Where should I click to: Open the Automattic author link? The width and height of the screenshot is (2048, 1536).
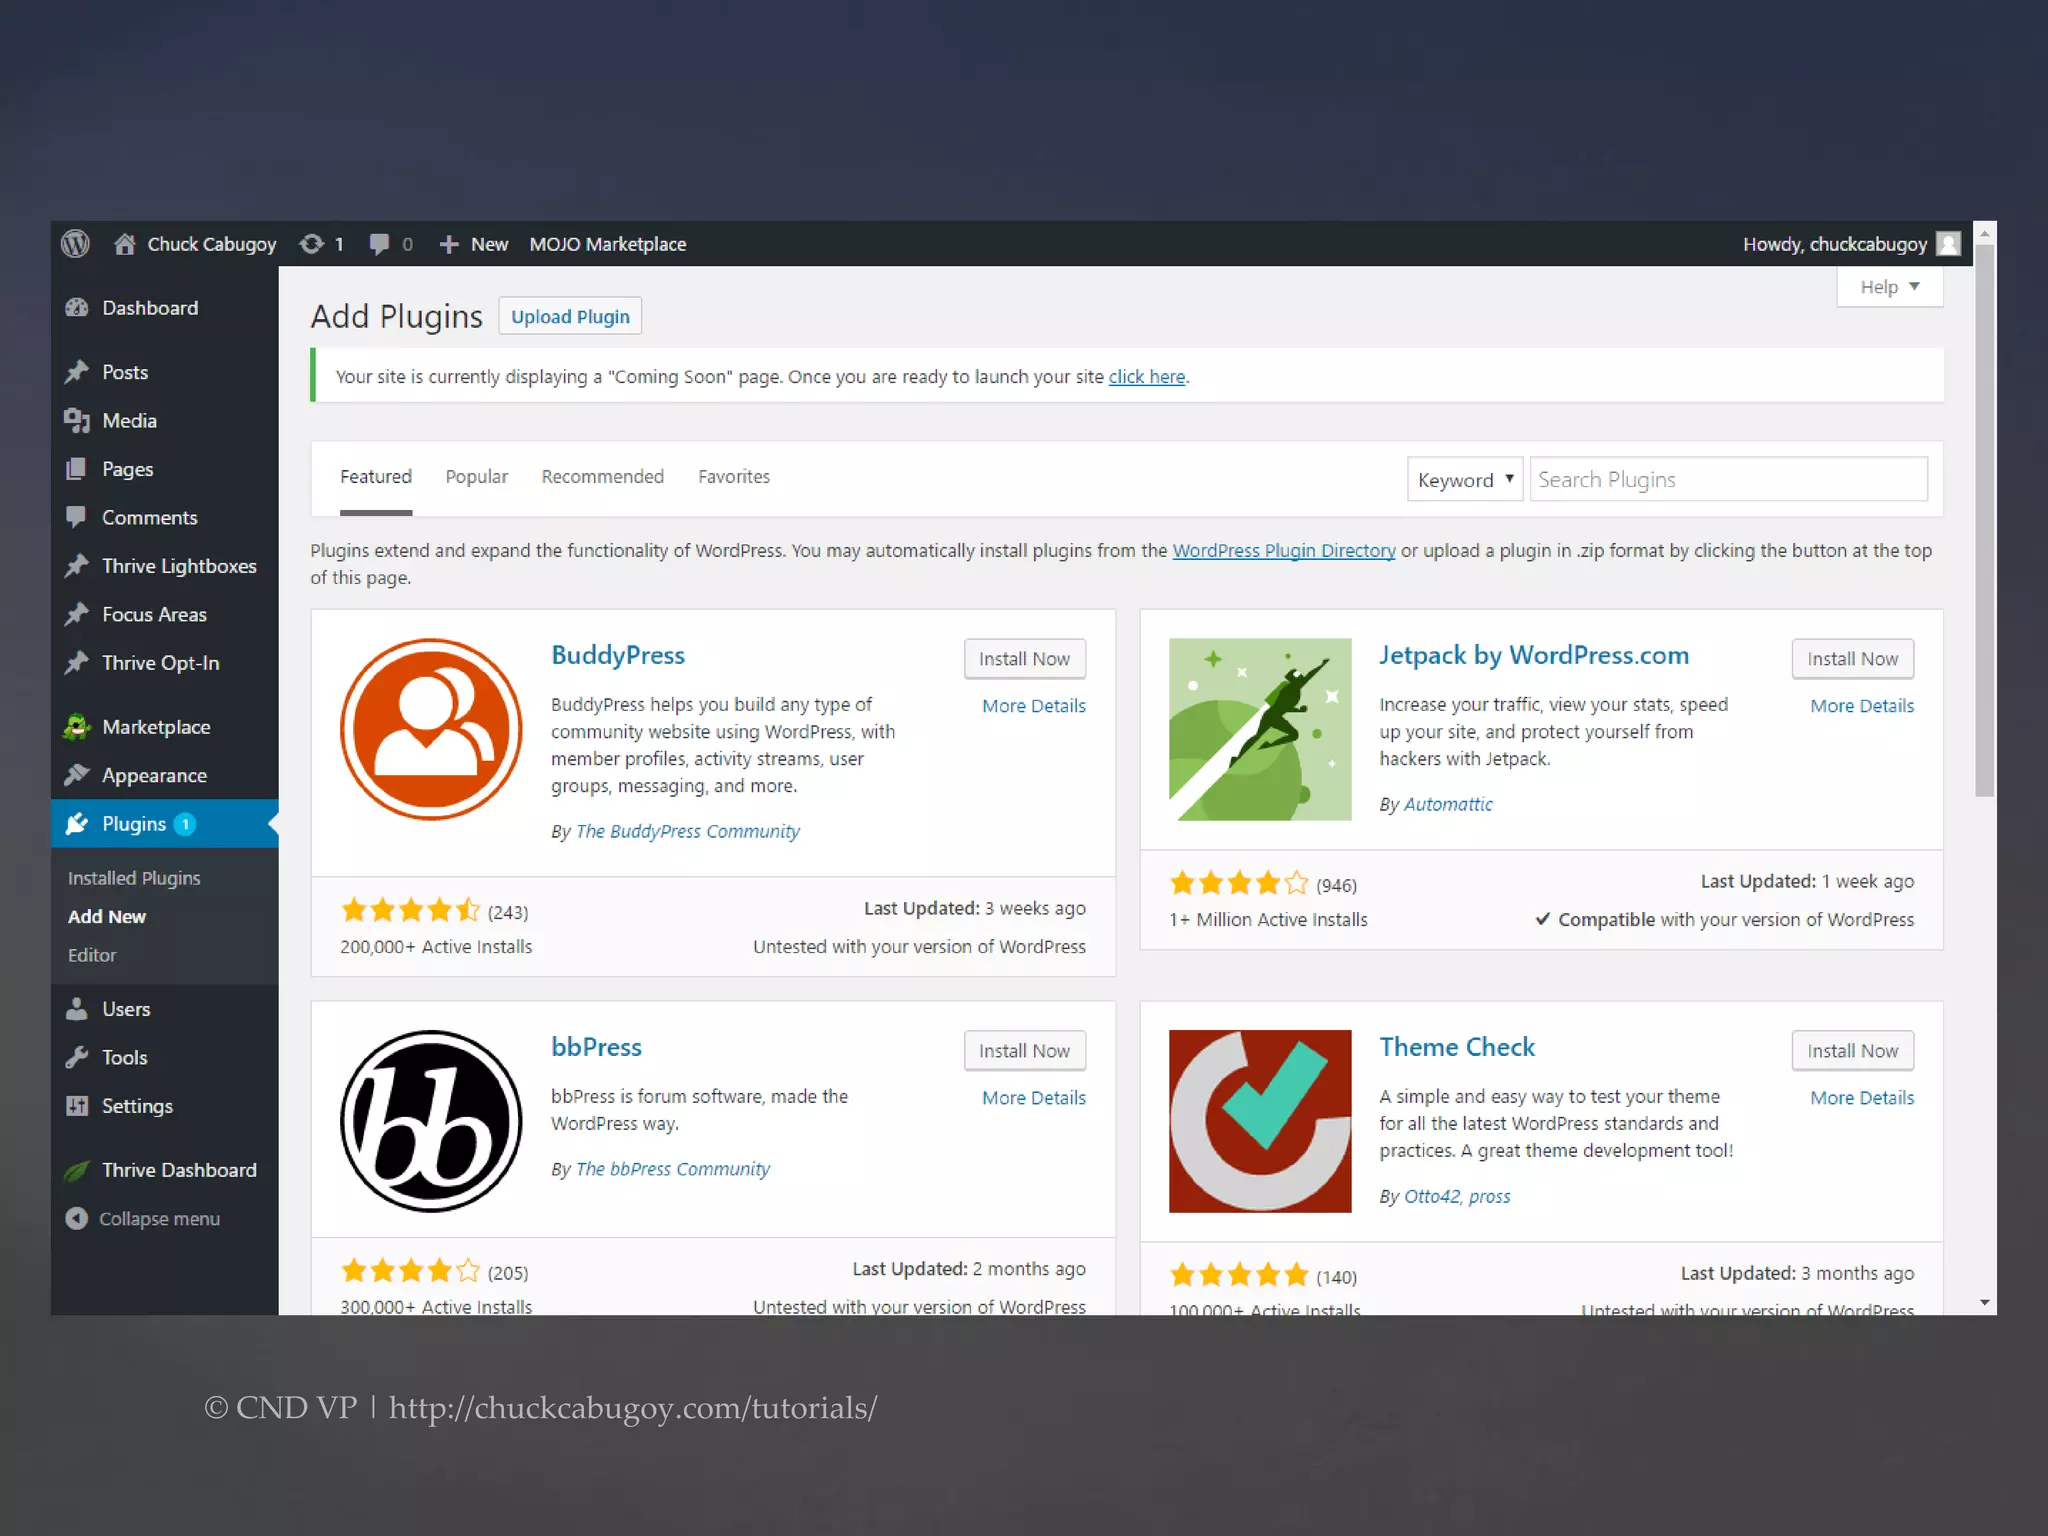1448,805
